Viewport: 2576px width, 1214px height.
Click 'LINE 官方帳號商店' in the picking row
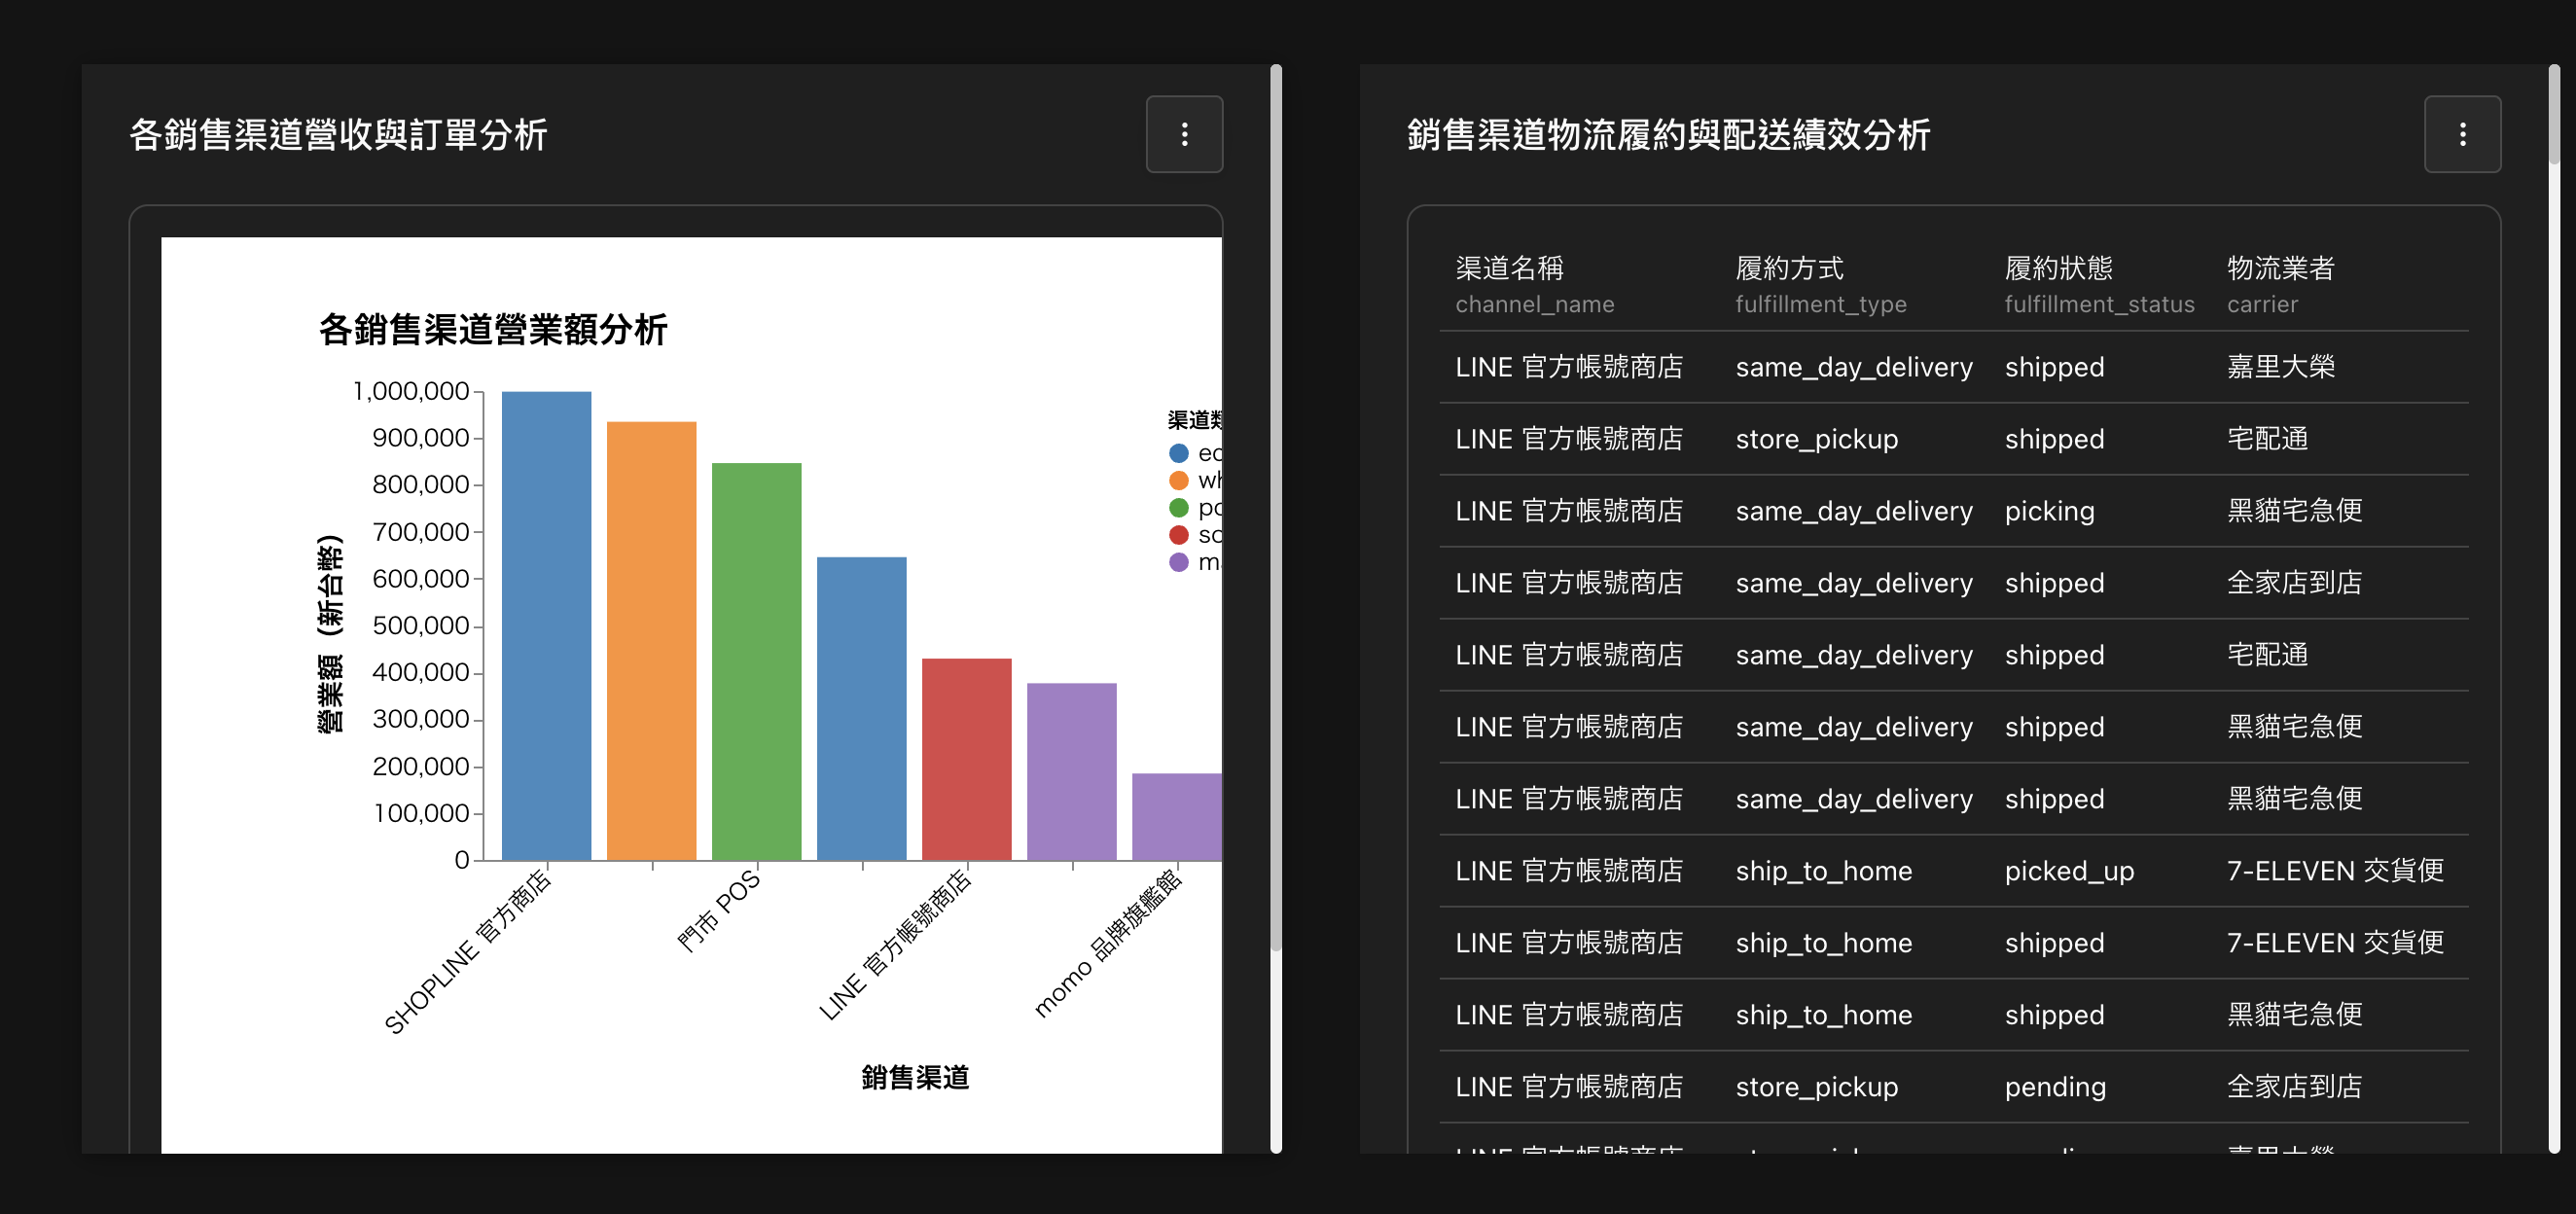1569,511
